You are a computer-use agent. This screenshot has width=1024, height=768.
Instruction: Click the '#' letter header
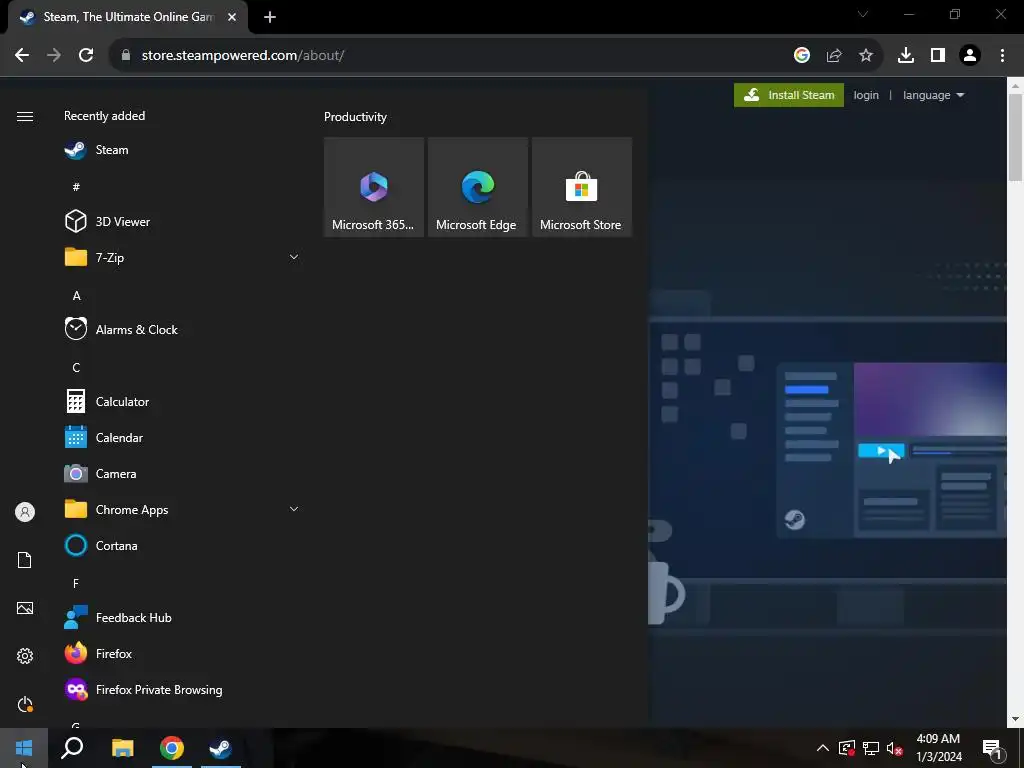tap(76, 187)
